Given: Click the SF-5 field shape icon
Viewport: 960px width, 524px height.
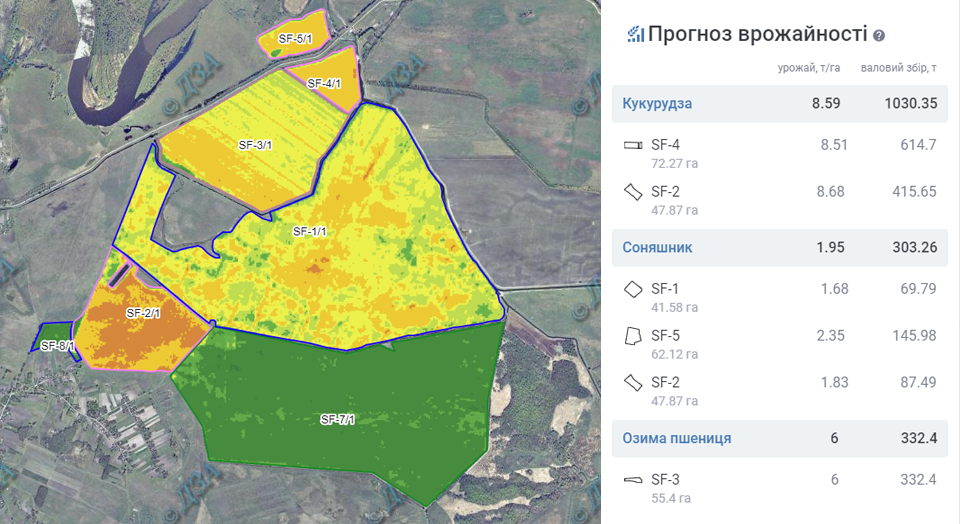Looking at the screenshot, I should tap(632, 336).
